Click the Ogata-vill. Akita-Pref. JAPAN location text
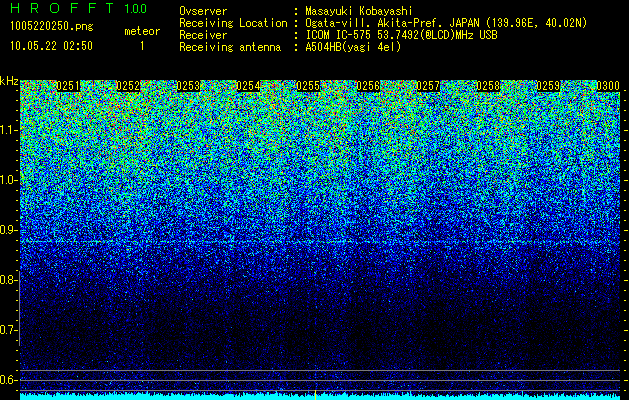629x400 pixels. [446, 23]
